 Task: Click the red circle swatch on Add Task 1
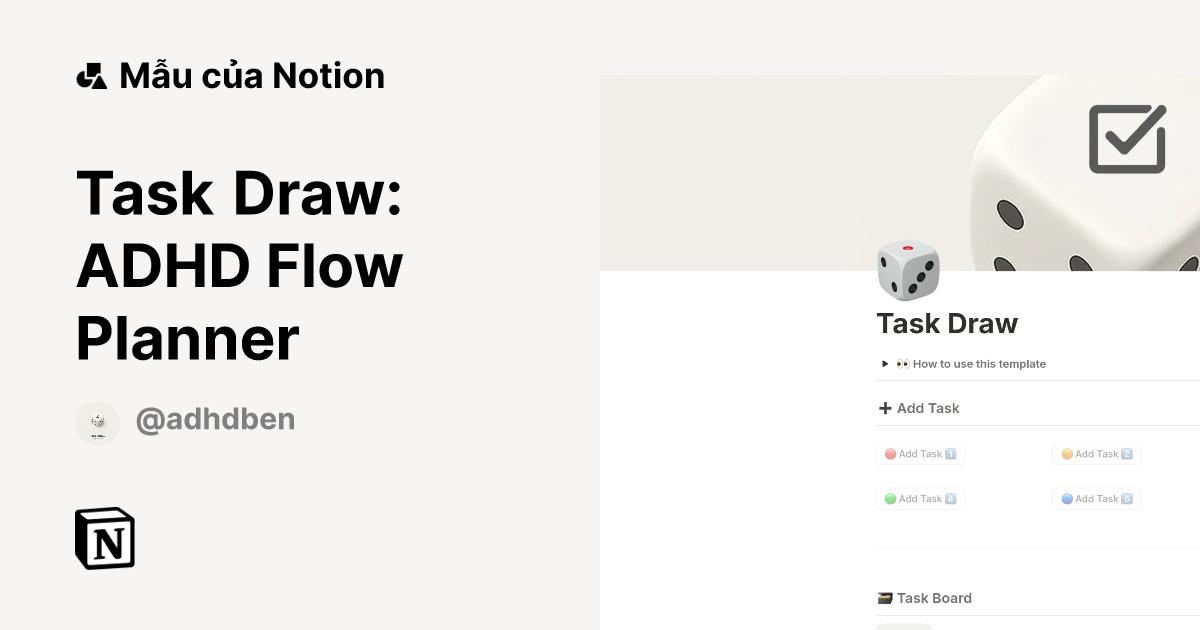click(889, 453)
